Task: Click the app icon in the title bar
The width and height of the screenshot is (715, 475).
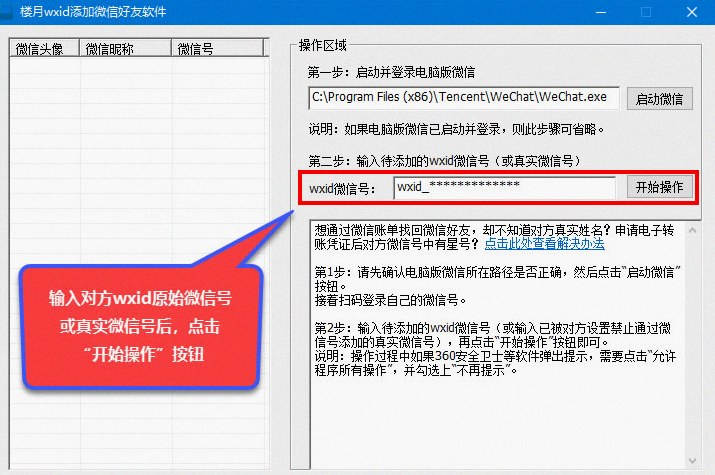Action: tap(6, 12)
